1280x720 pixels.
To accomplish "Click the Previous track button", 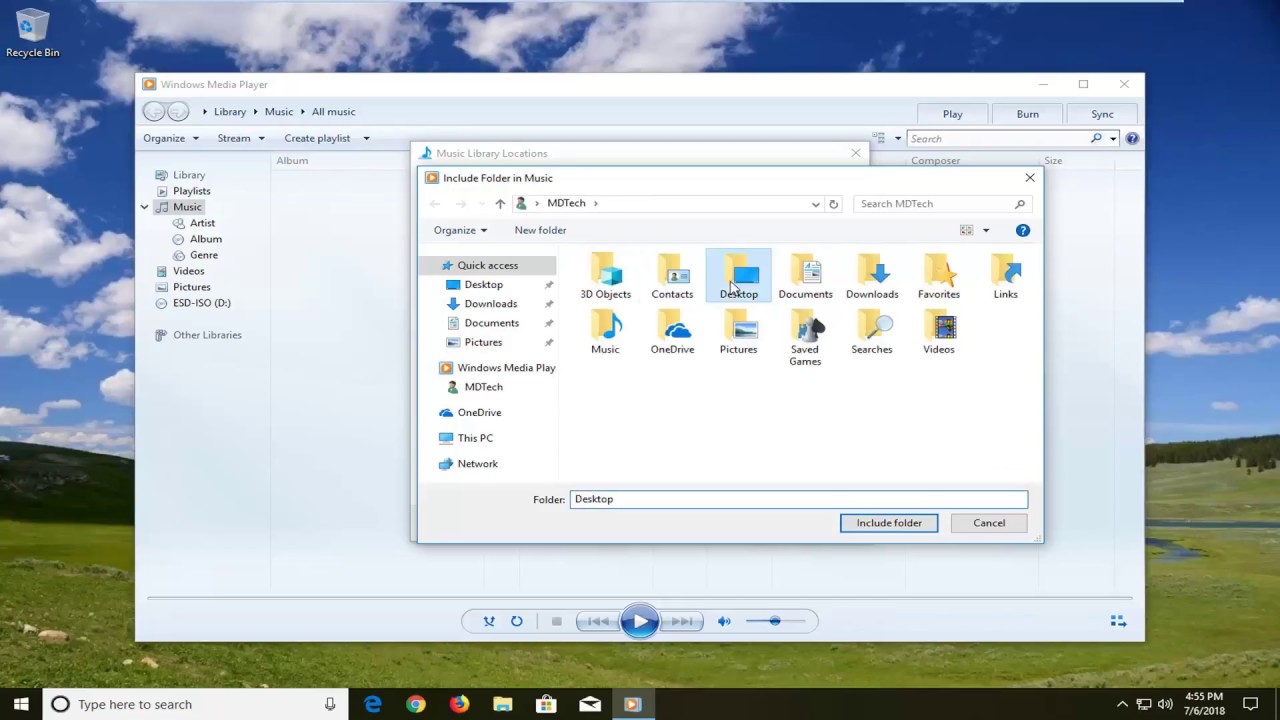I will (598, 621).
